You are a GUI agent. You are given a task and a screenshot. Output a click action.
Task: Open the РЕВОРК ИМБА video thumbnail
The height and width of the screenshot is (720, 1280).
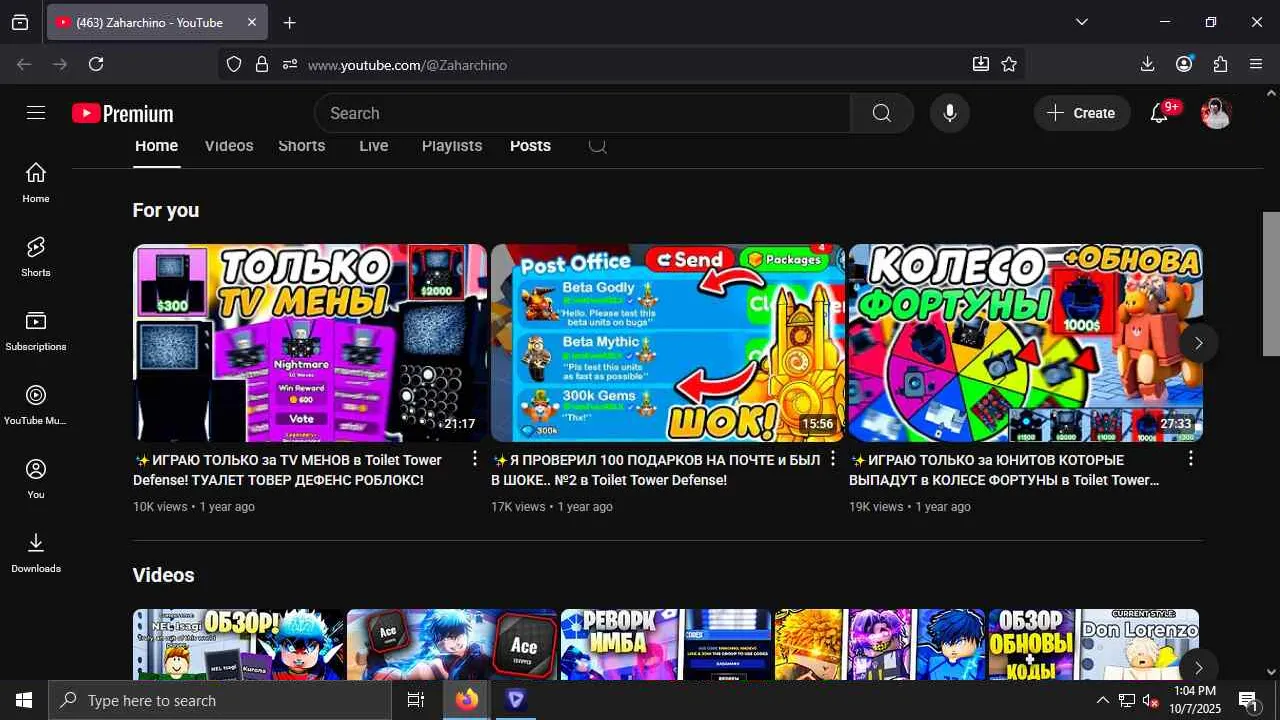coord(666,645)
